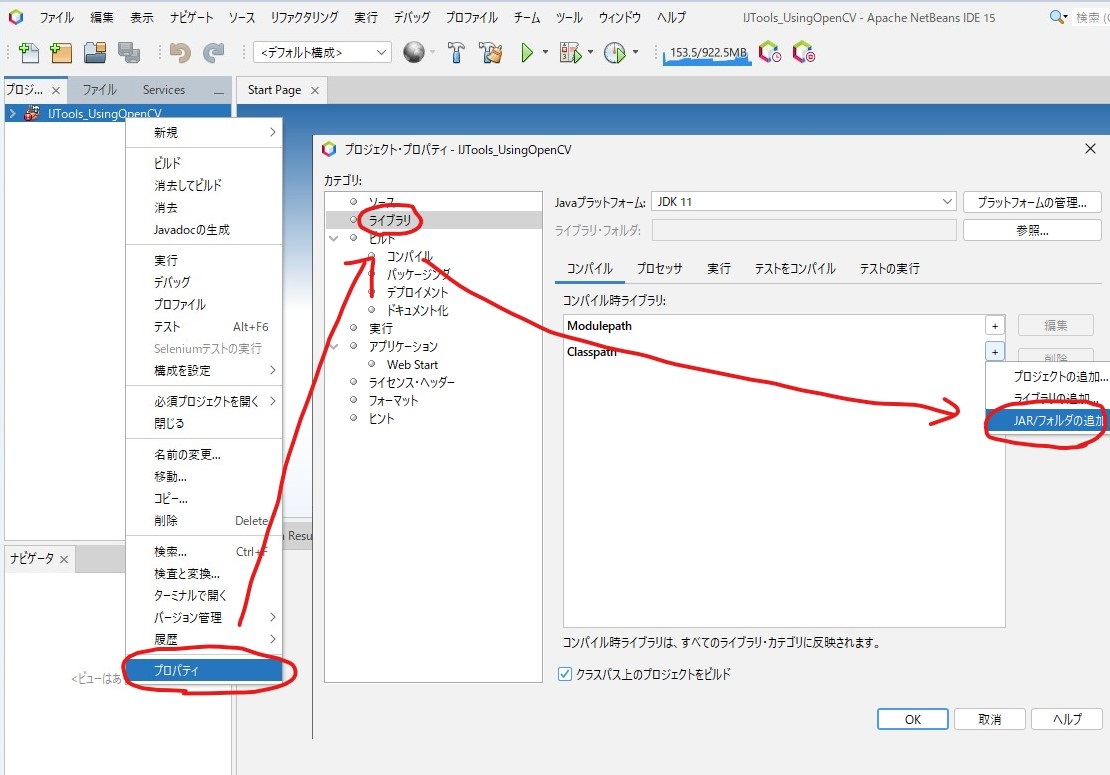Choose プロジェクトの追加 in popup
This screenshot has width=1110, height=775.
click(1048, 377)
